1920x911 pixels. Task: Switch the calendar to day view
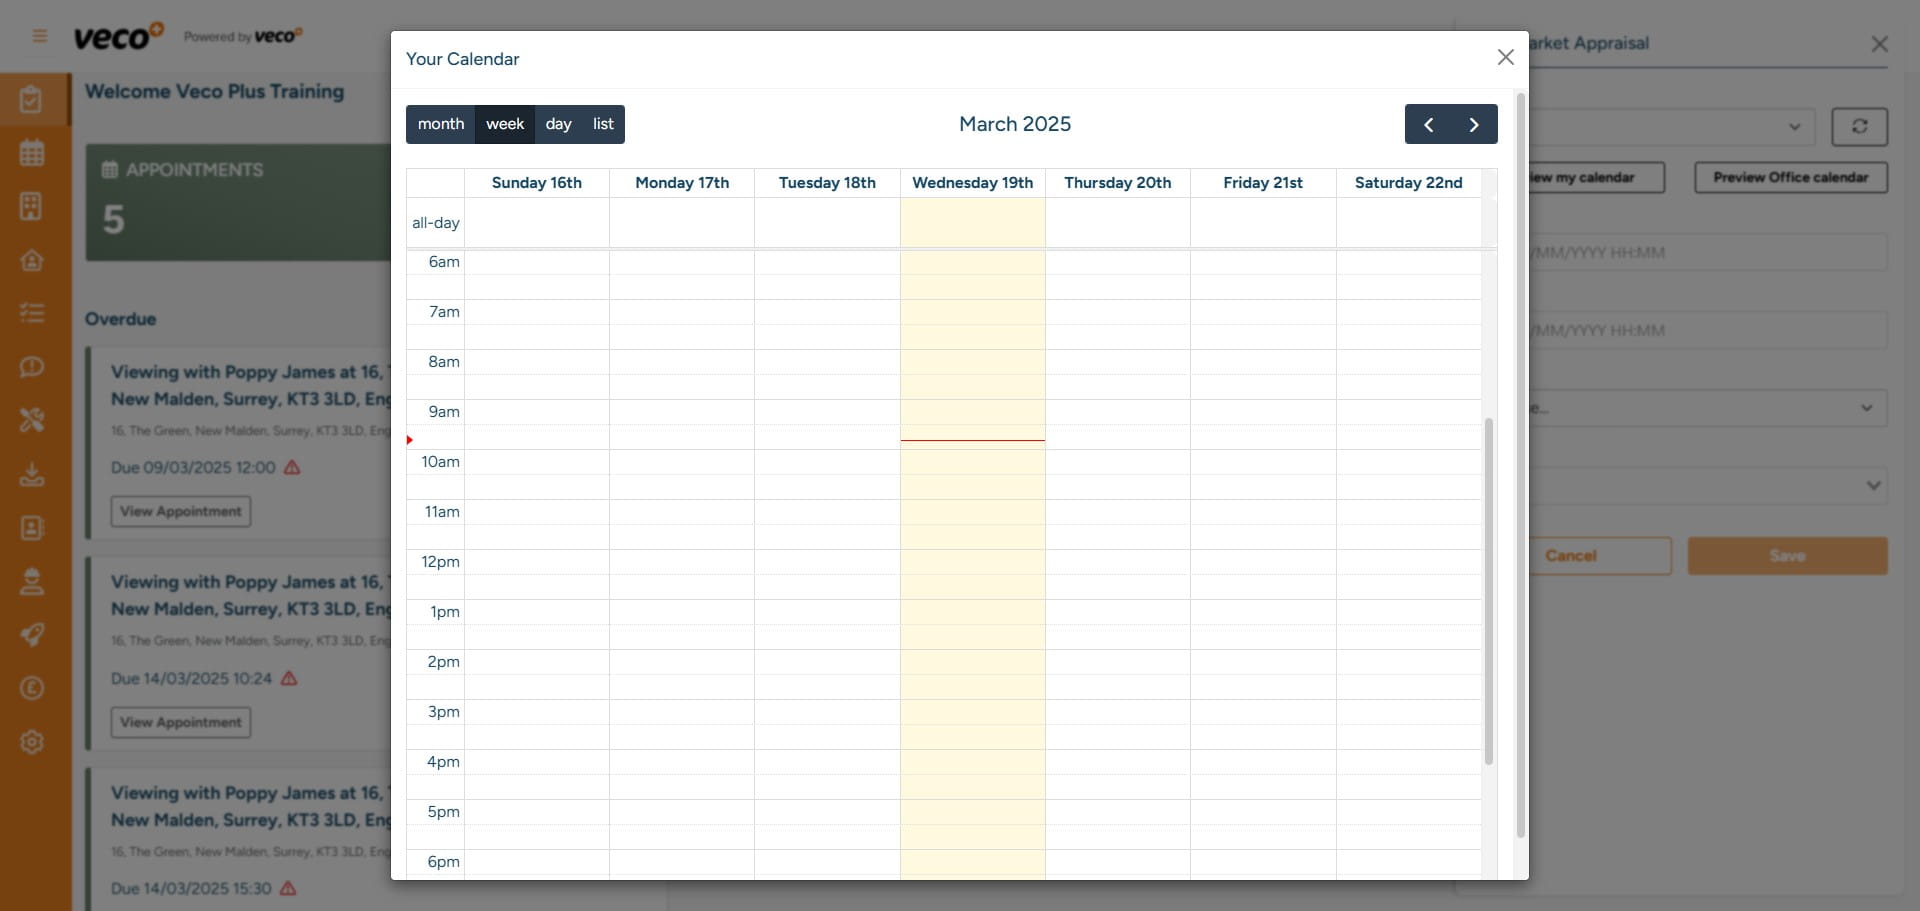558,124
